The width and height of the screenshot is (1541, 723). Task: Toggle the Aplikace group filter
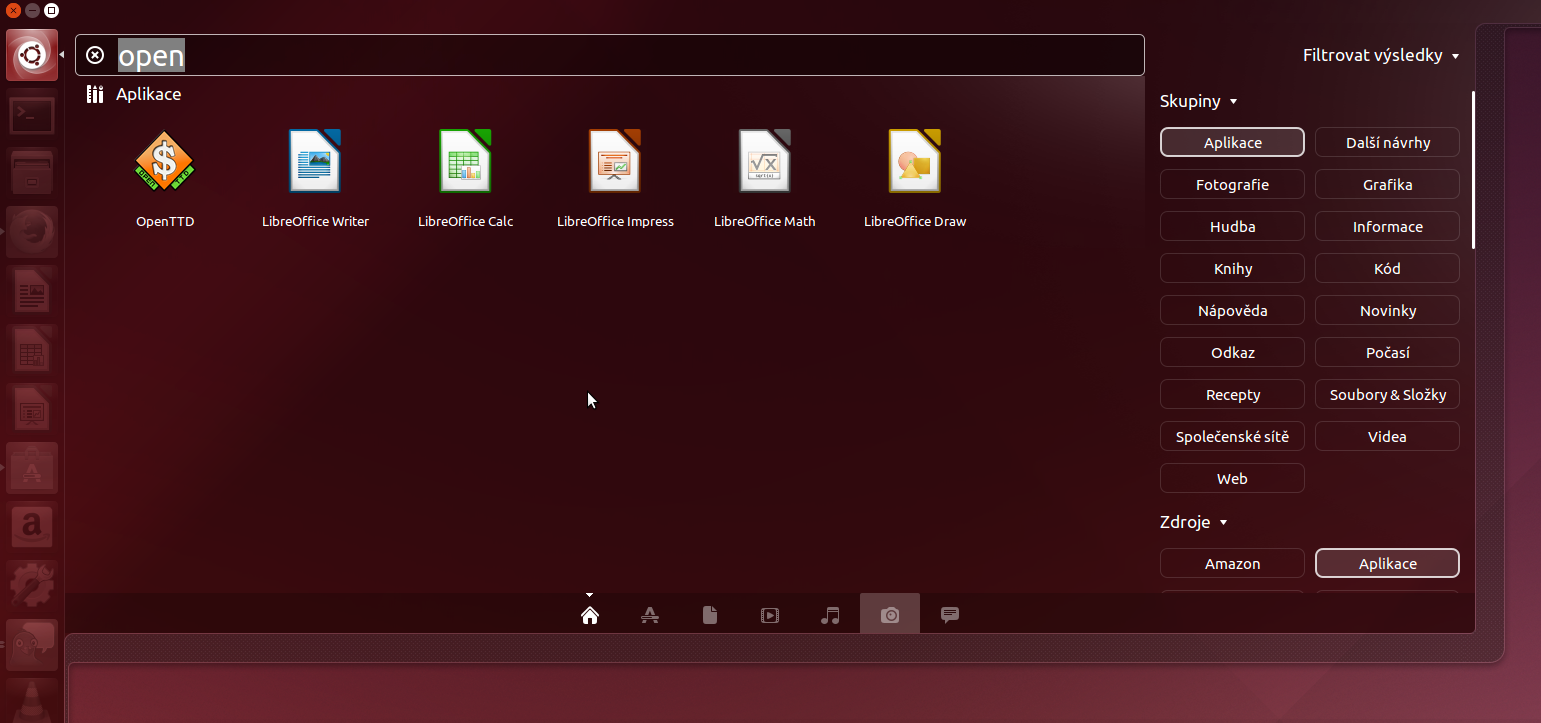[1232, 142]
